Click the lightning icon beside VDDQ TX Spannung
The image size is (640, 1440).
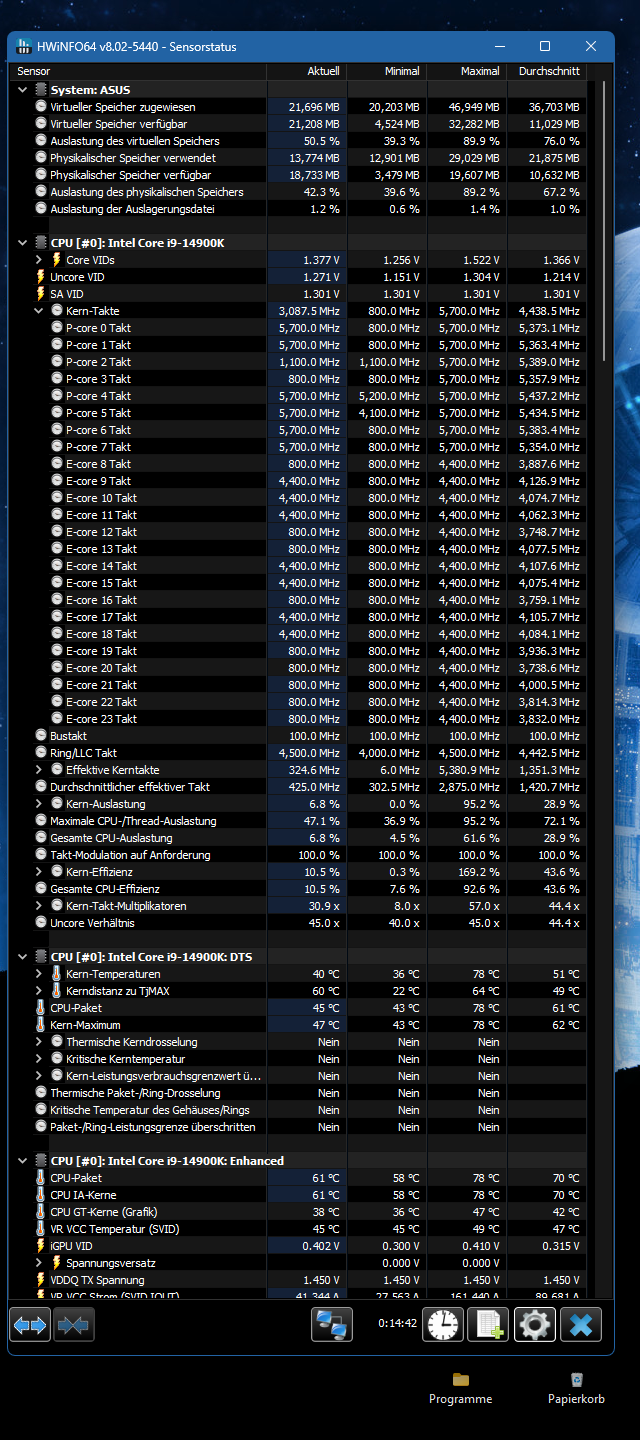point(41,1280)
